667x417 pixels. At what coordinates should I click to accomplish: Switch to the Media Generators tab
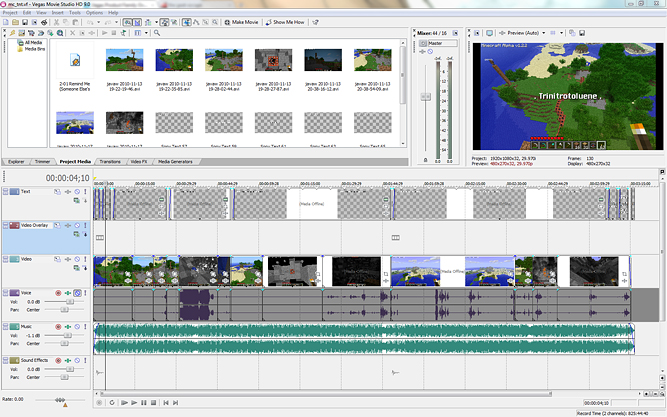click(x=175, y=162)
